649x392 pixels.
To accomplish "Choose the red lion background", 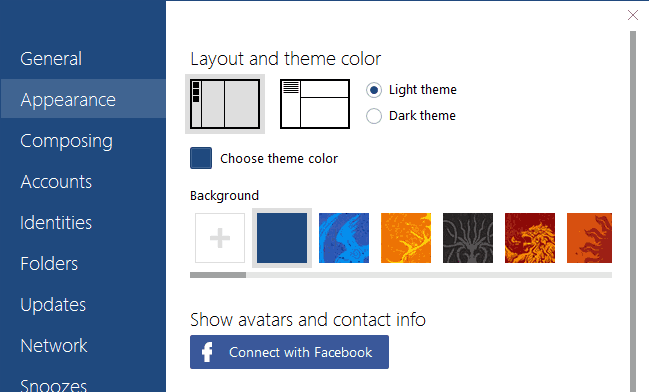I will pyautogui.click(x=530, y=238).
